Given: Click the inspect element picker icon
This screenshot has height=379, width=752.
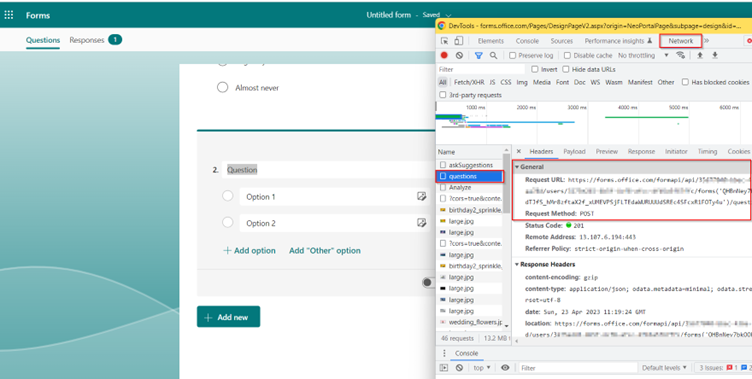Looking at the screenshot, I should 445,41.
